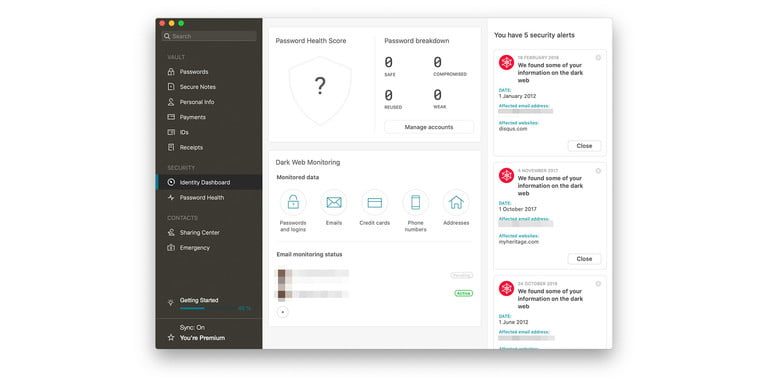Screen dimensions: 768x384
Task: Click the Passwords lock icon in sidebar
Action: pos(171,72)
